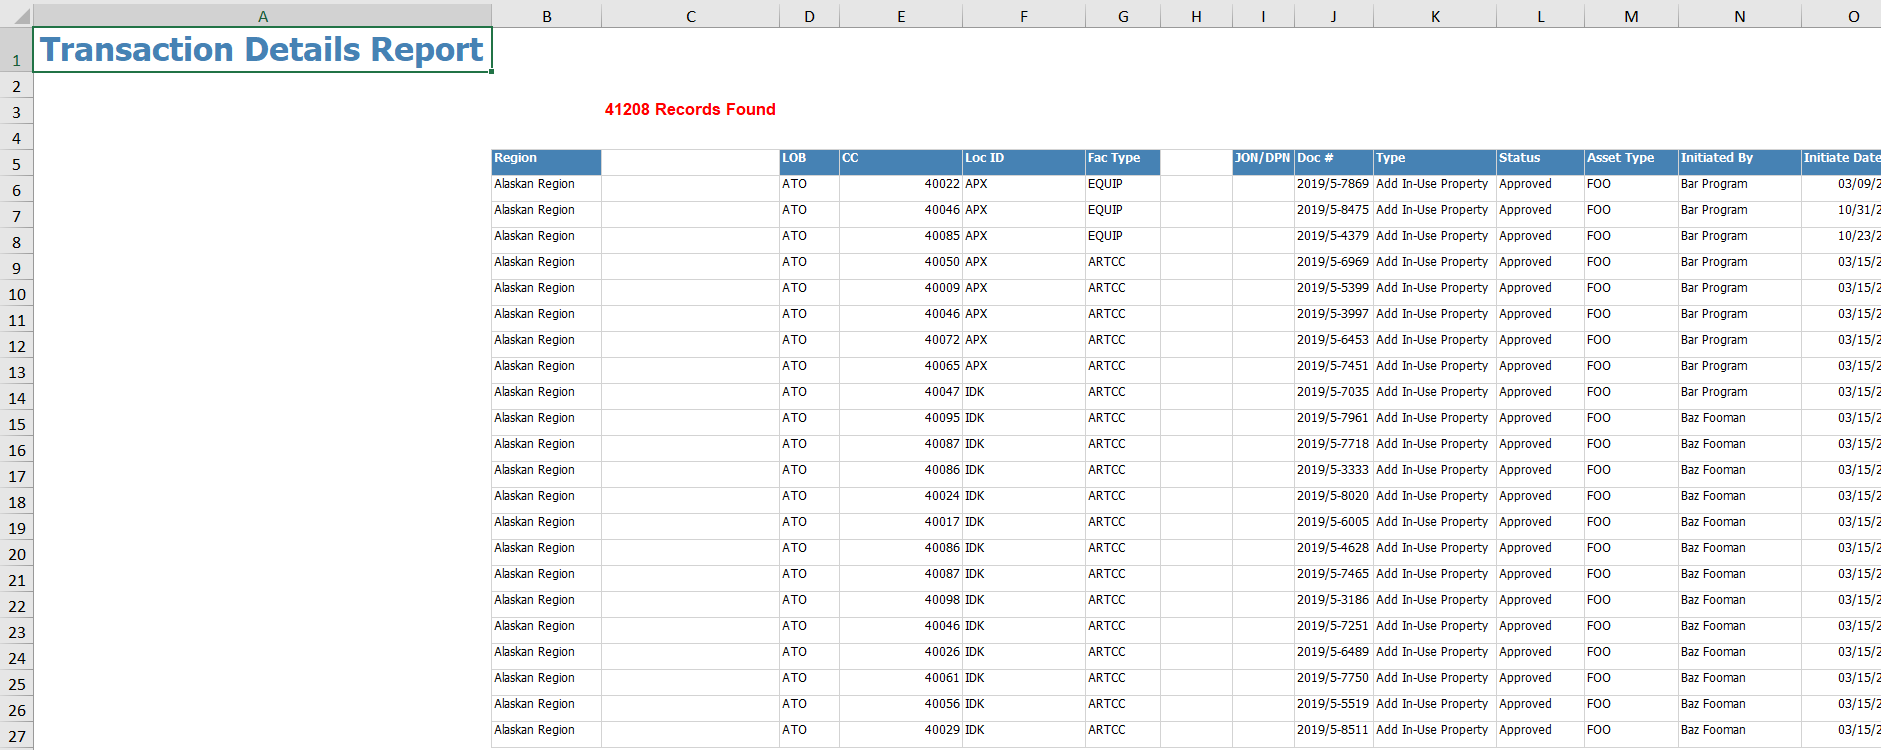Select CC value 40022 in row 6

click(x=901, y=188)
